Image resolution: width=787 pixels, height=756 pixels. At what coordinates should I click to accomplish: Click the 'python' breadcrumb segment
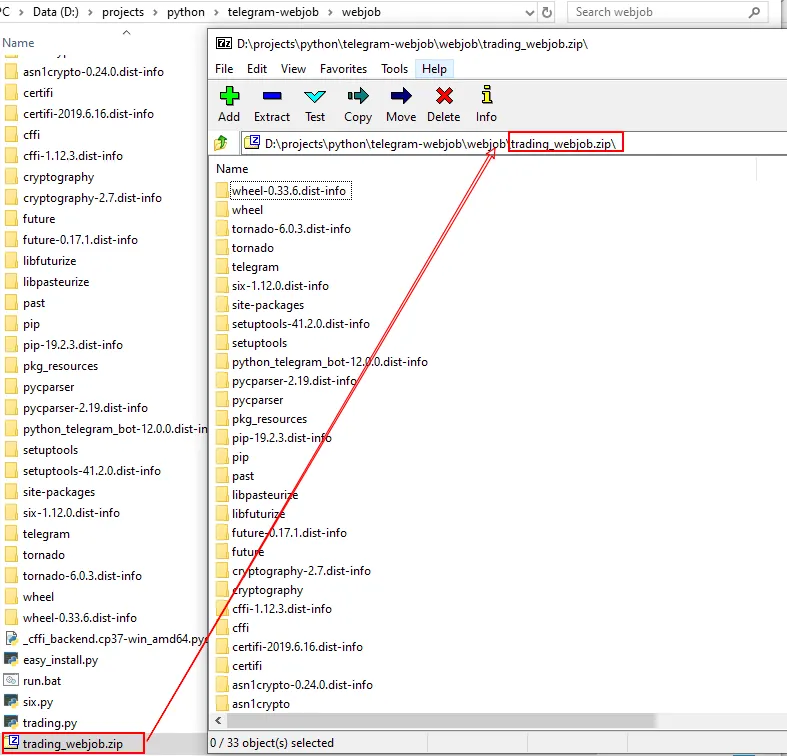[186, 12]
